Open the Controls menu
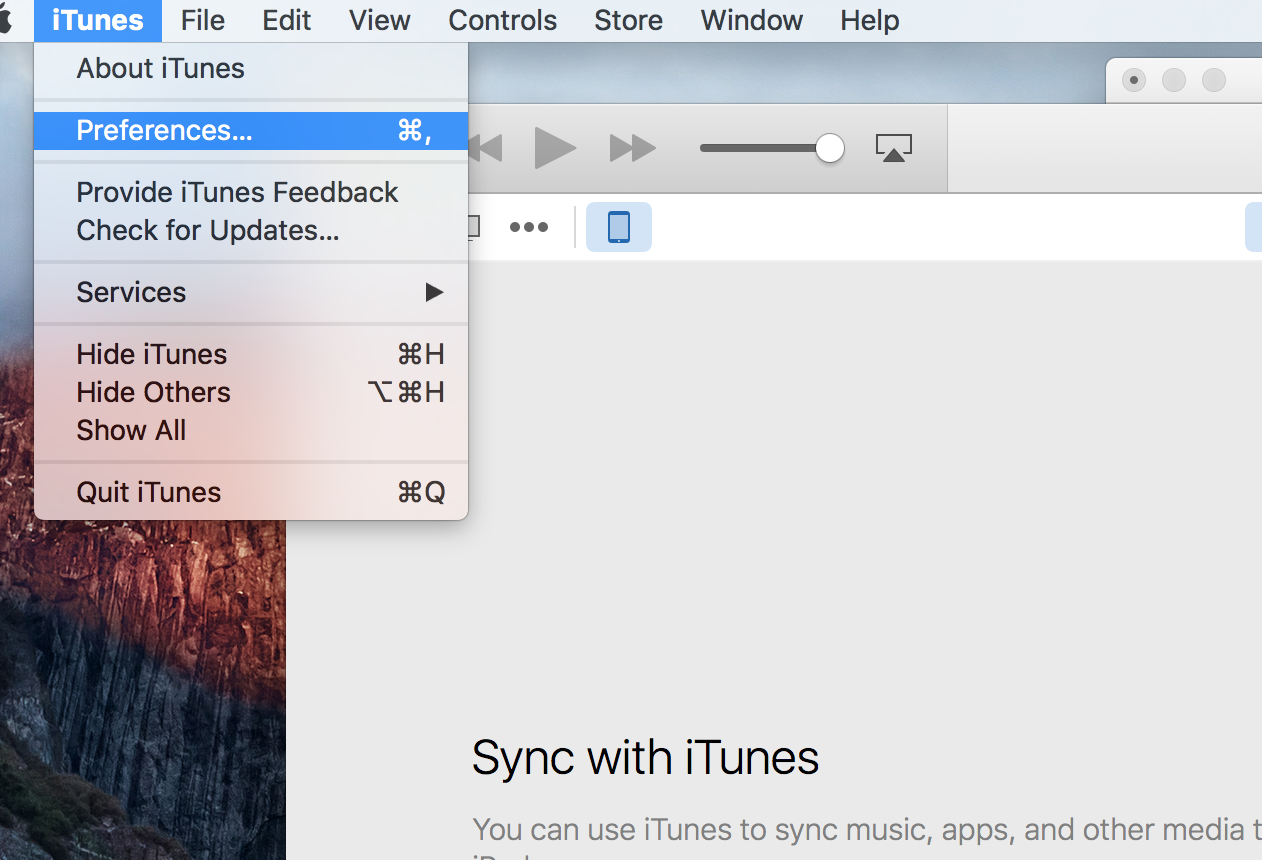The image size is (1262, 860). 503,20
